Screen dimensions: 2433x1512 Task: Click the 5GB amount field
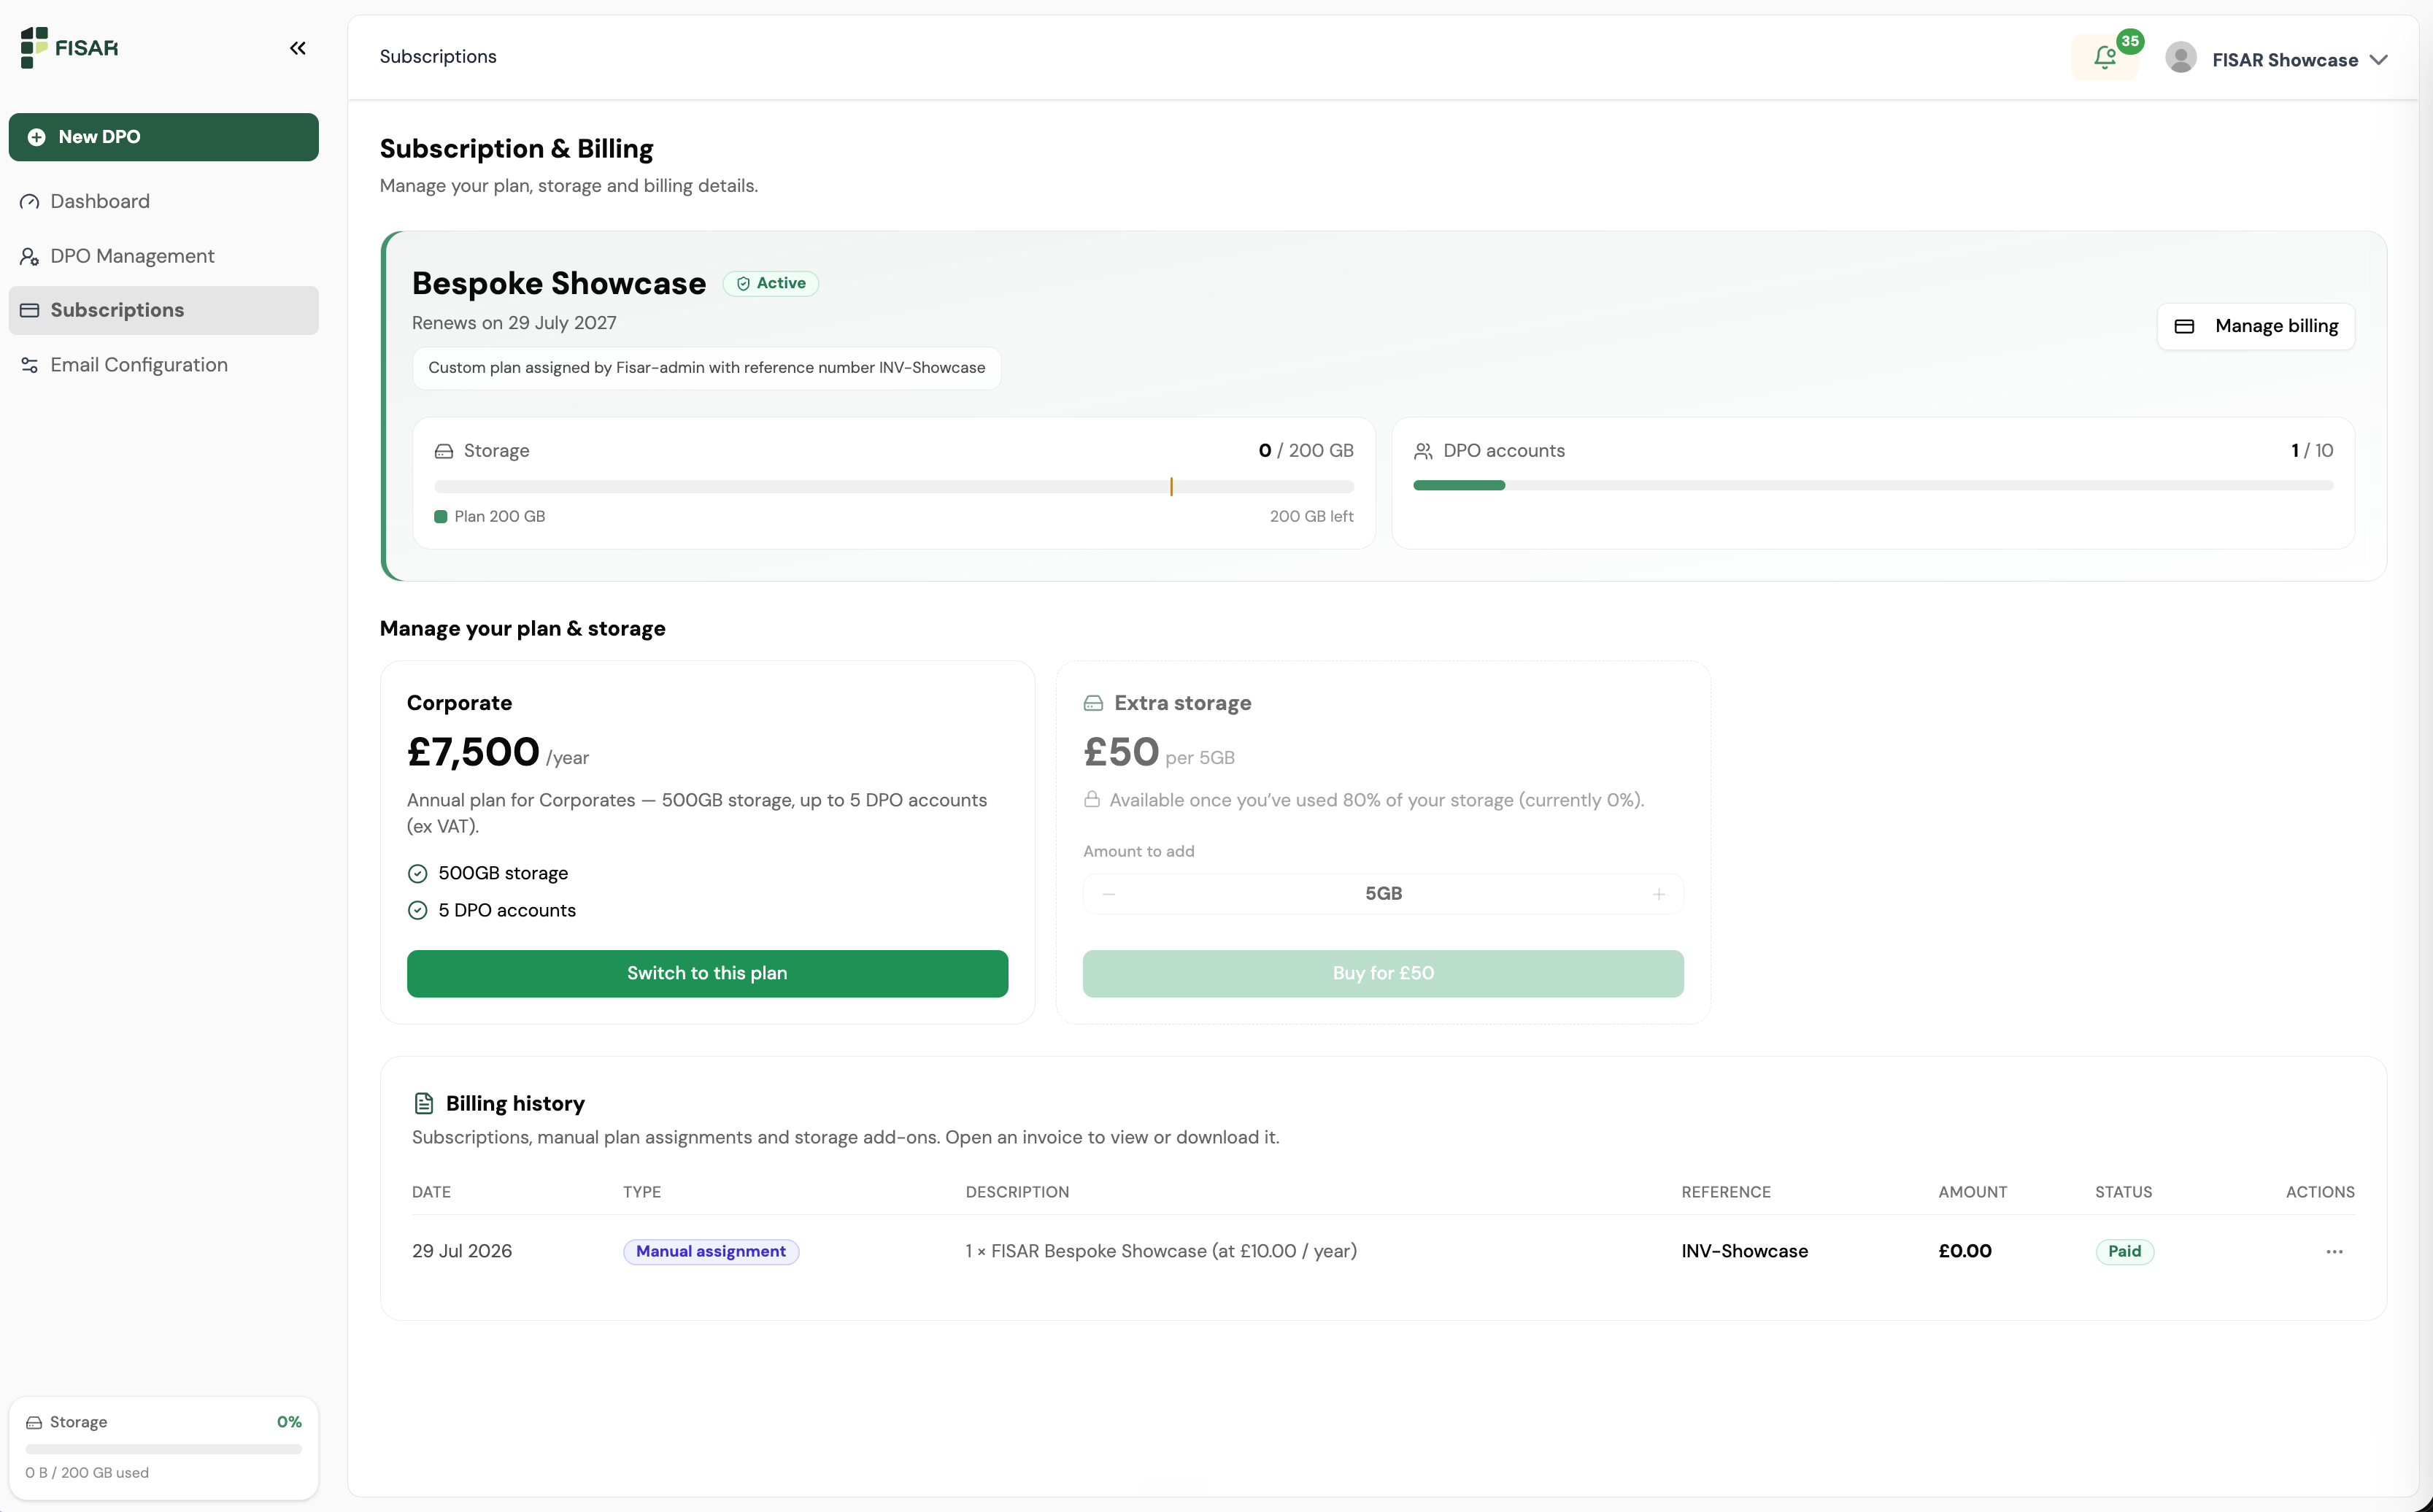[x=1383, y=894]
